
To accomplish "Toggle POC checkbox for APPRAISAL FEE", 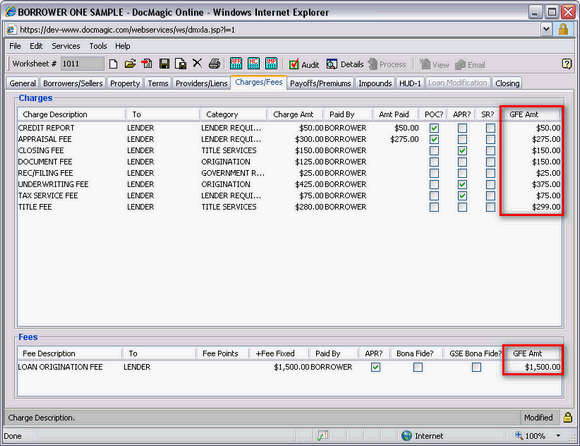I will pyautogui.click(x=434, y=139).
